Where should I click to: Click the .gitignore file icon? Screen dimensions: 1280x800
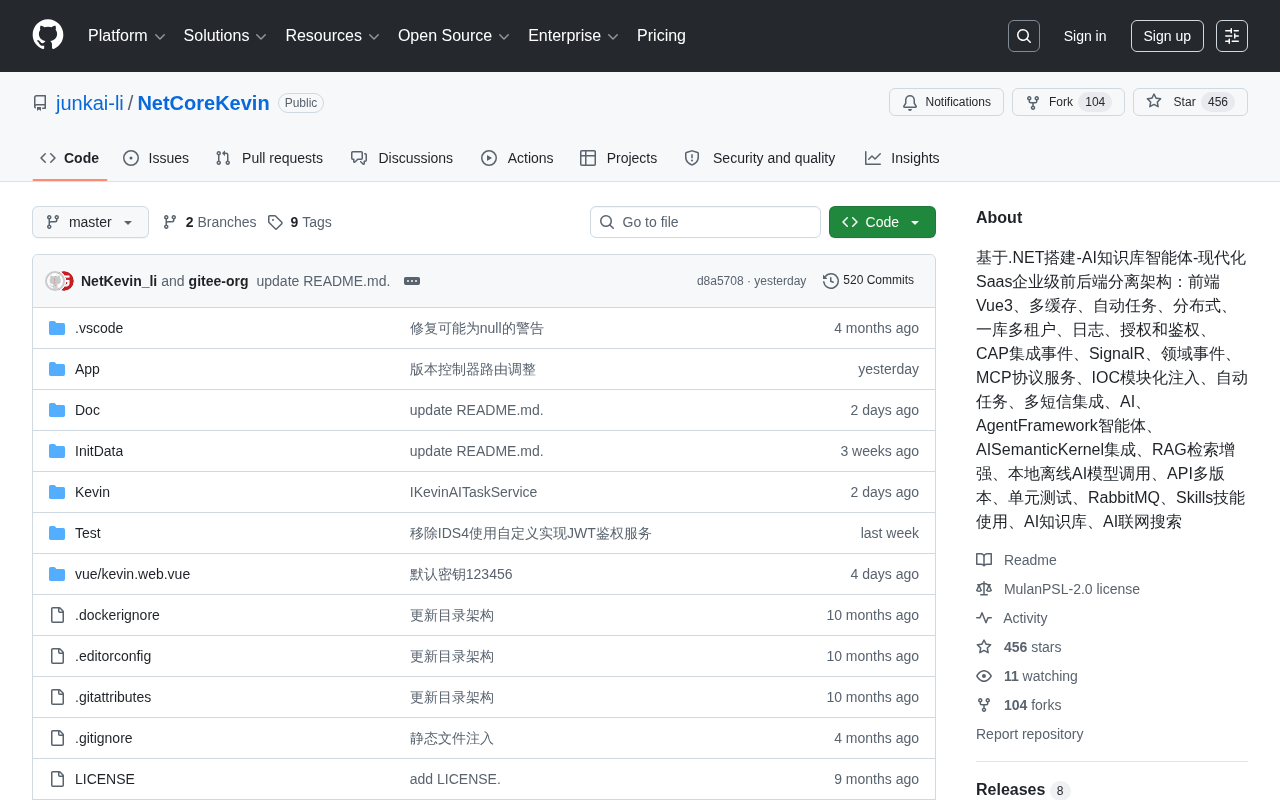pos(57,738)
